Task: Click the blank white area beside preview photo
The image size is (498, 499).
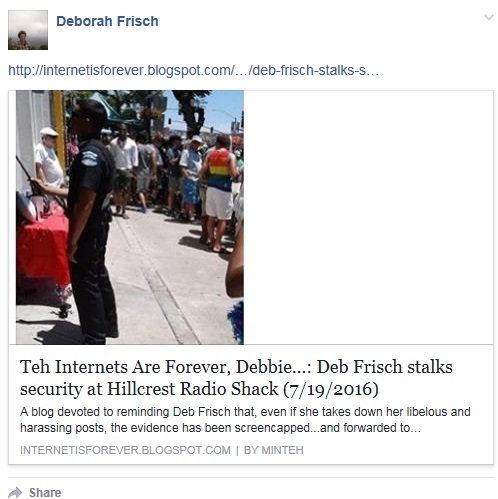Action: [x=368, y=217]
